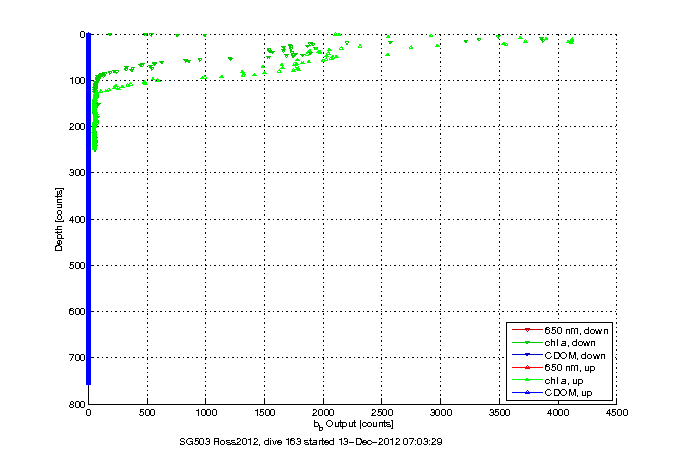Click the y-axis tick label 800
681x454 pixels.
(77, 404)
